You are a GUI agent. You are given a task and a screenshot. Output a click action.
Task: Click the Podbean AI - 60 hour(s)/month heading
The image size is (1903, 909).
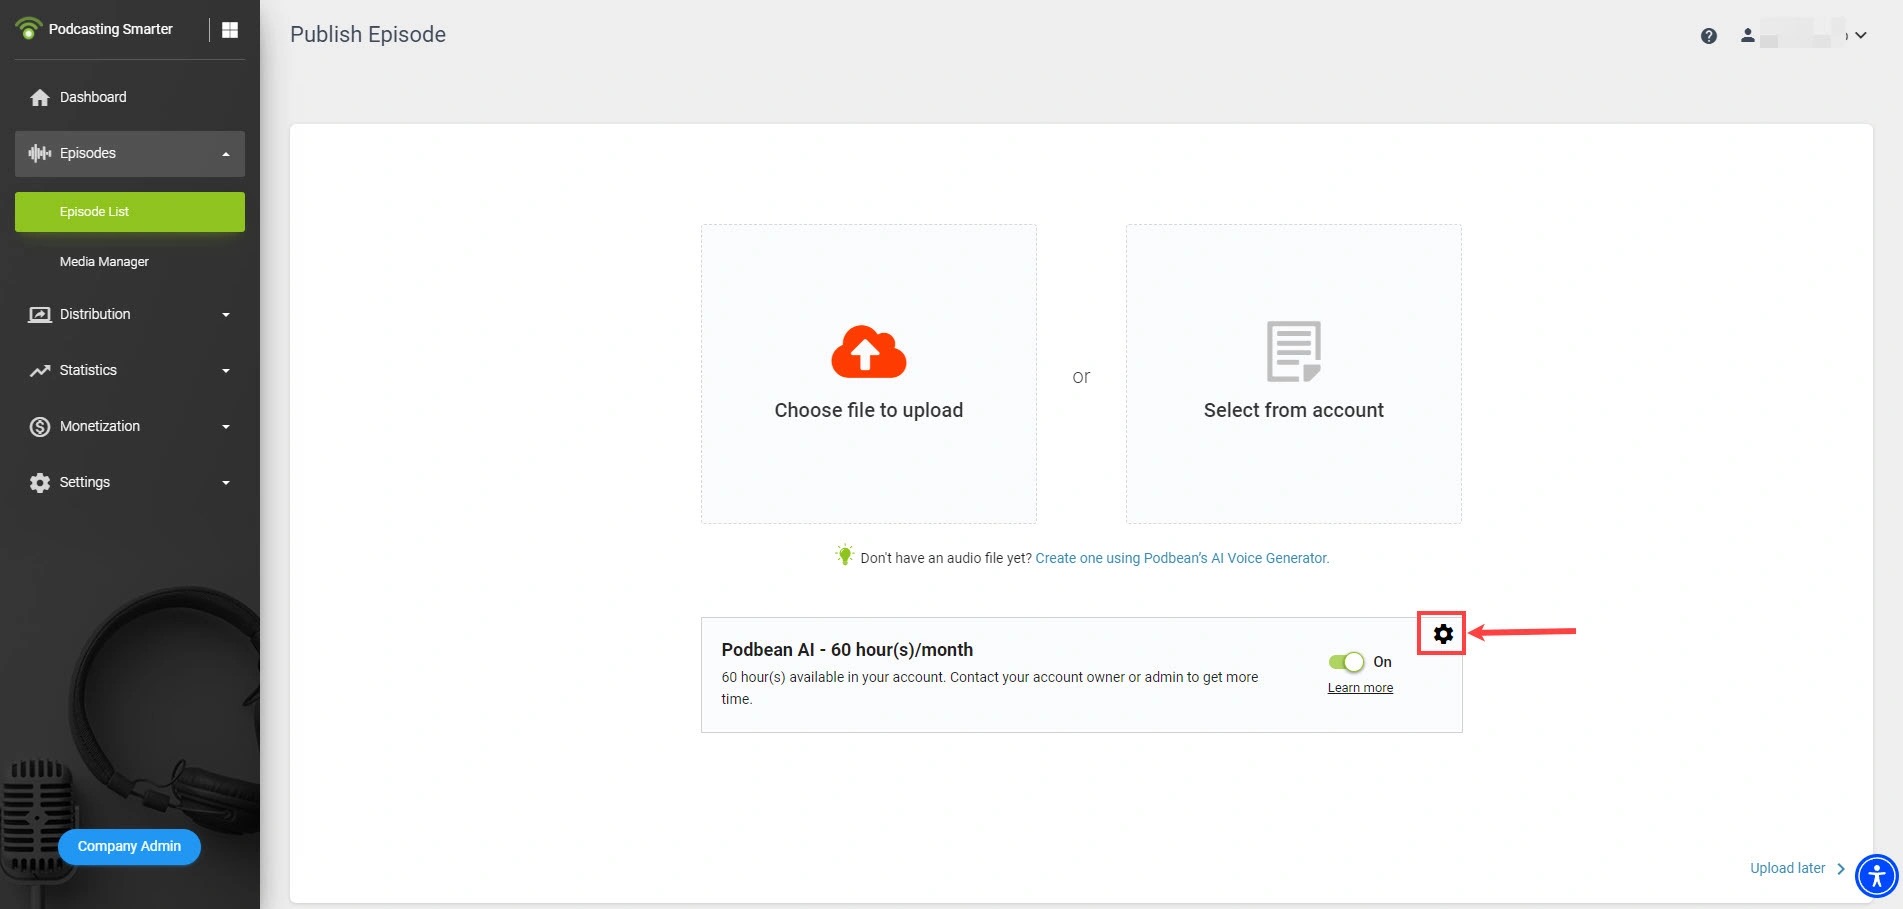pos(847,650)
